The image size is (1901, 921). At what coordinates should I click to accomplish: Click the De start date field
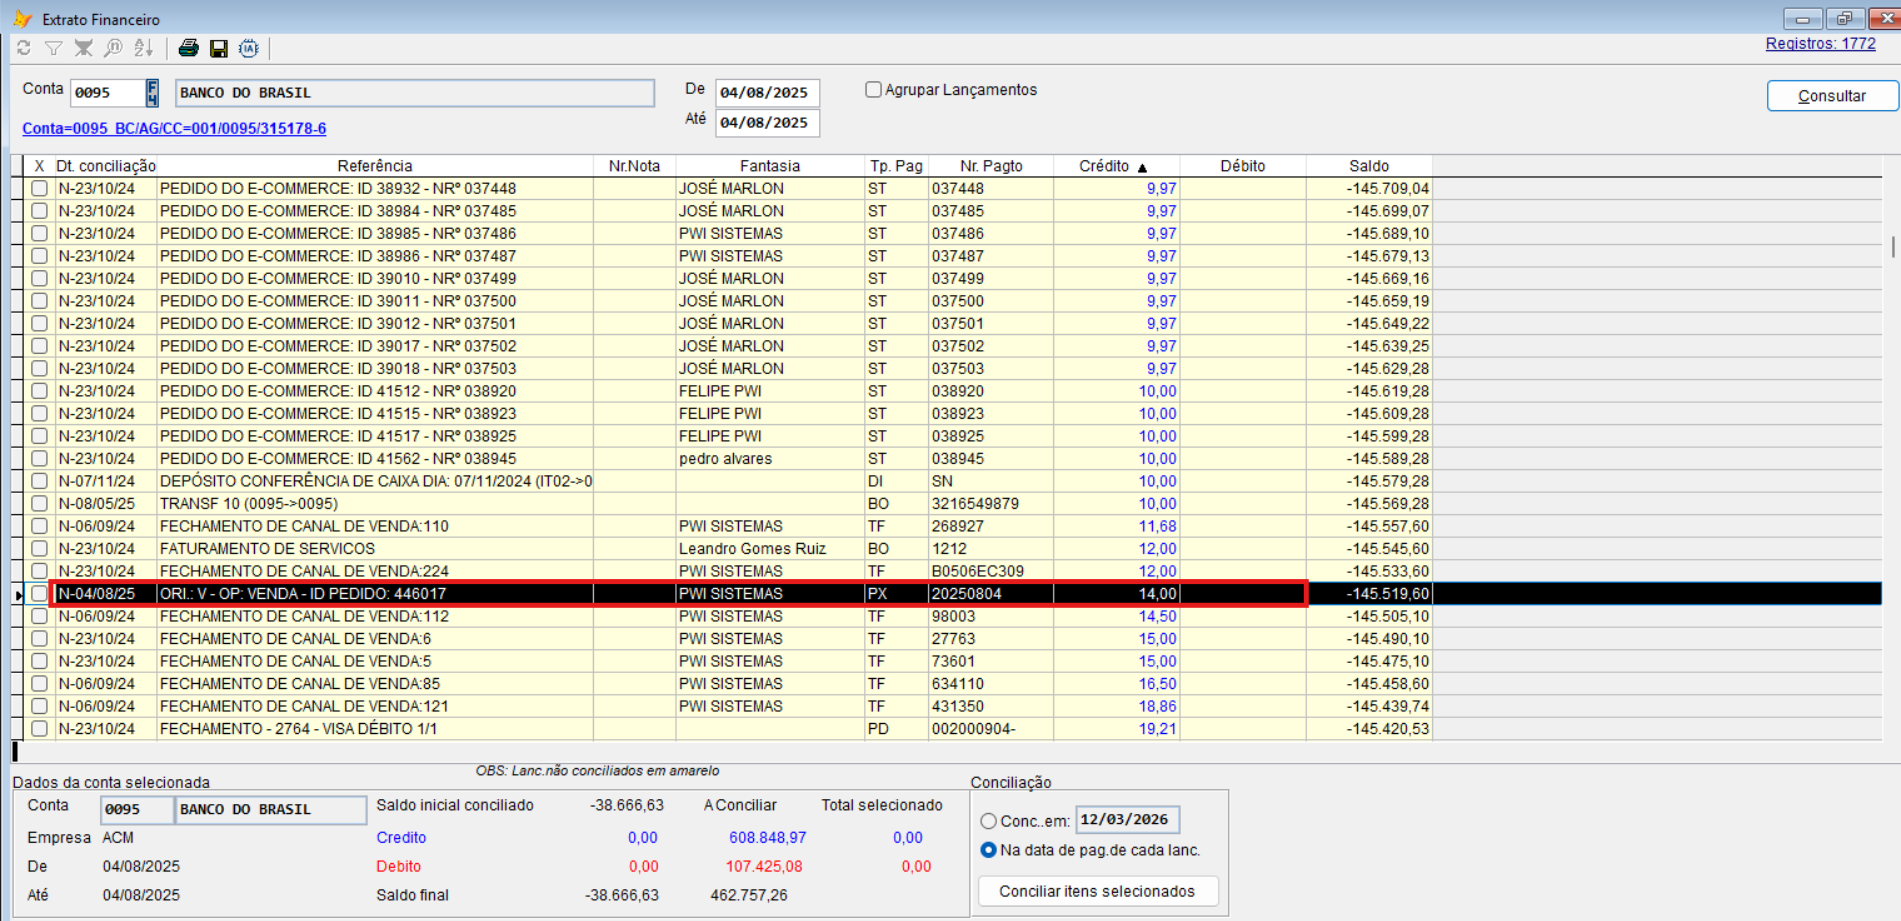point(766,93)
